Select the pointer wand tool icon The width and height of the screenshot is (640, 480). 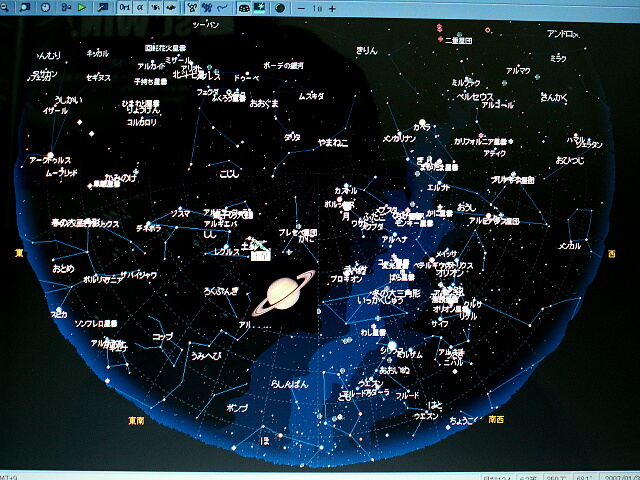coord(103,7)
